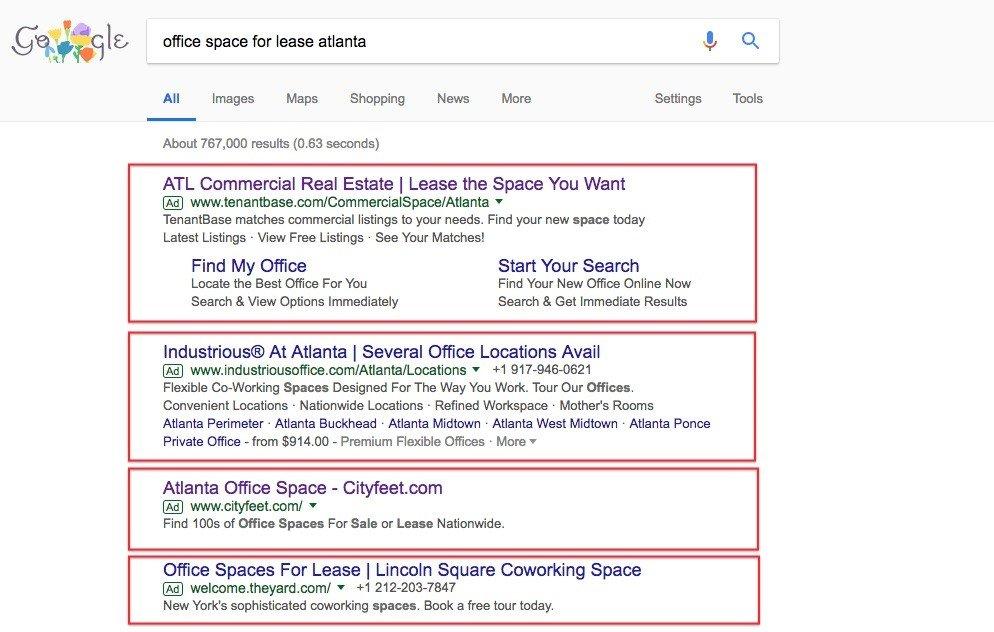Click the Atlanta Midtown location link

(x=433, y=423)
